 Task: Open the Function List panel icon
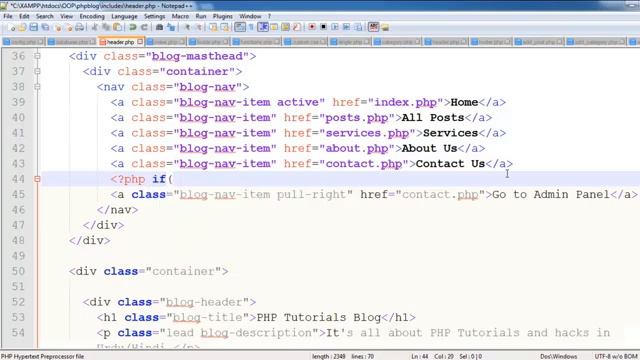pos(297,27)
